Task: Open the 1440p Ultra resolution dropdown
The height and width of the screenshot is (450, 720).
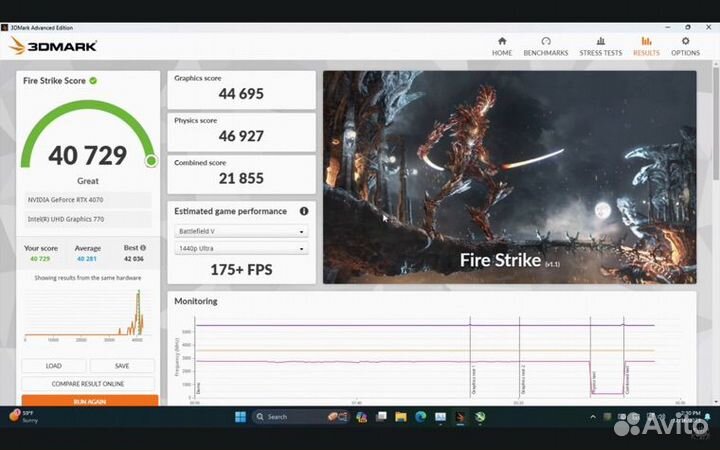Action: pos(241,248)
